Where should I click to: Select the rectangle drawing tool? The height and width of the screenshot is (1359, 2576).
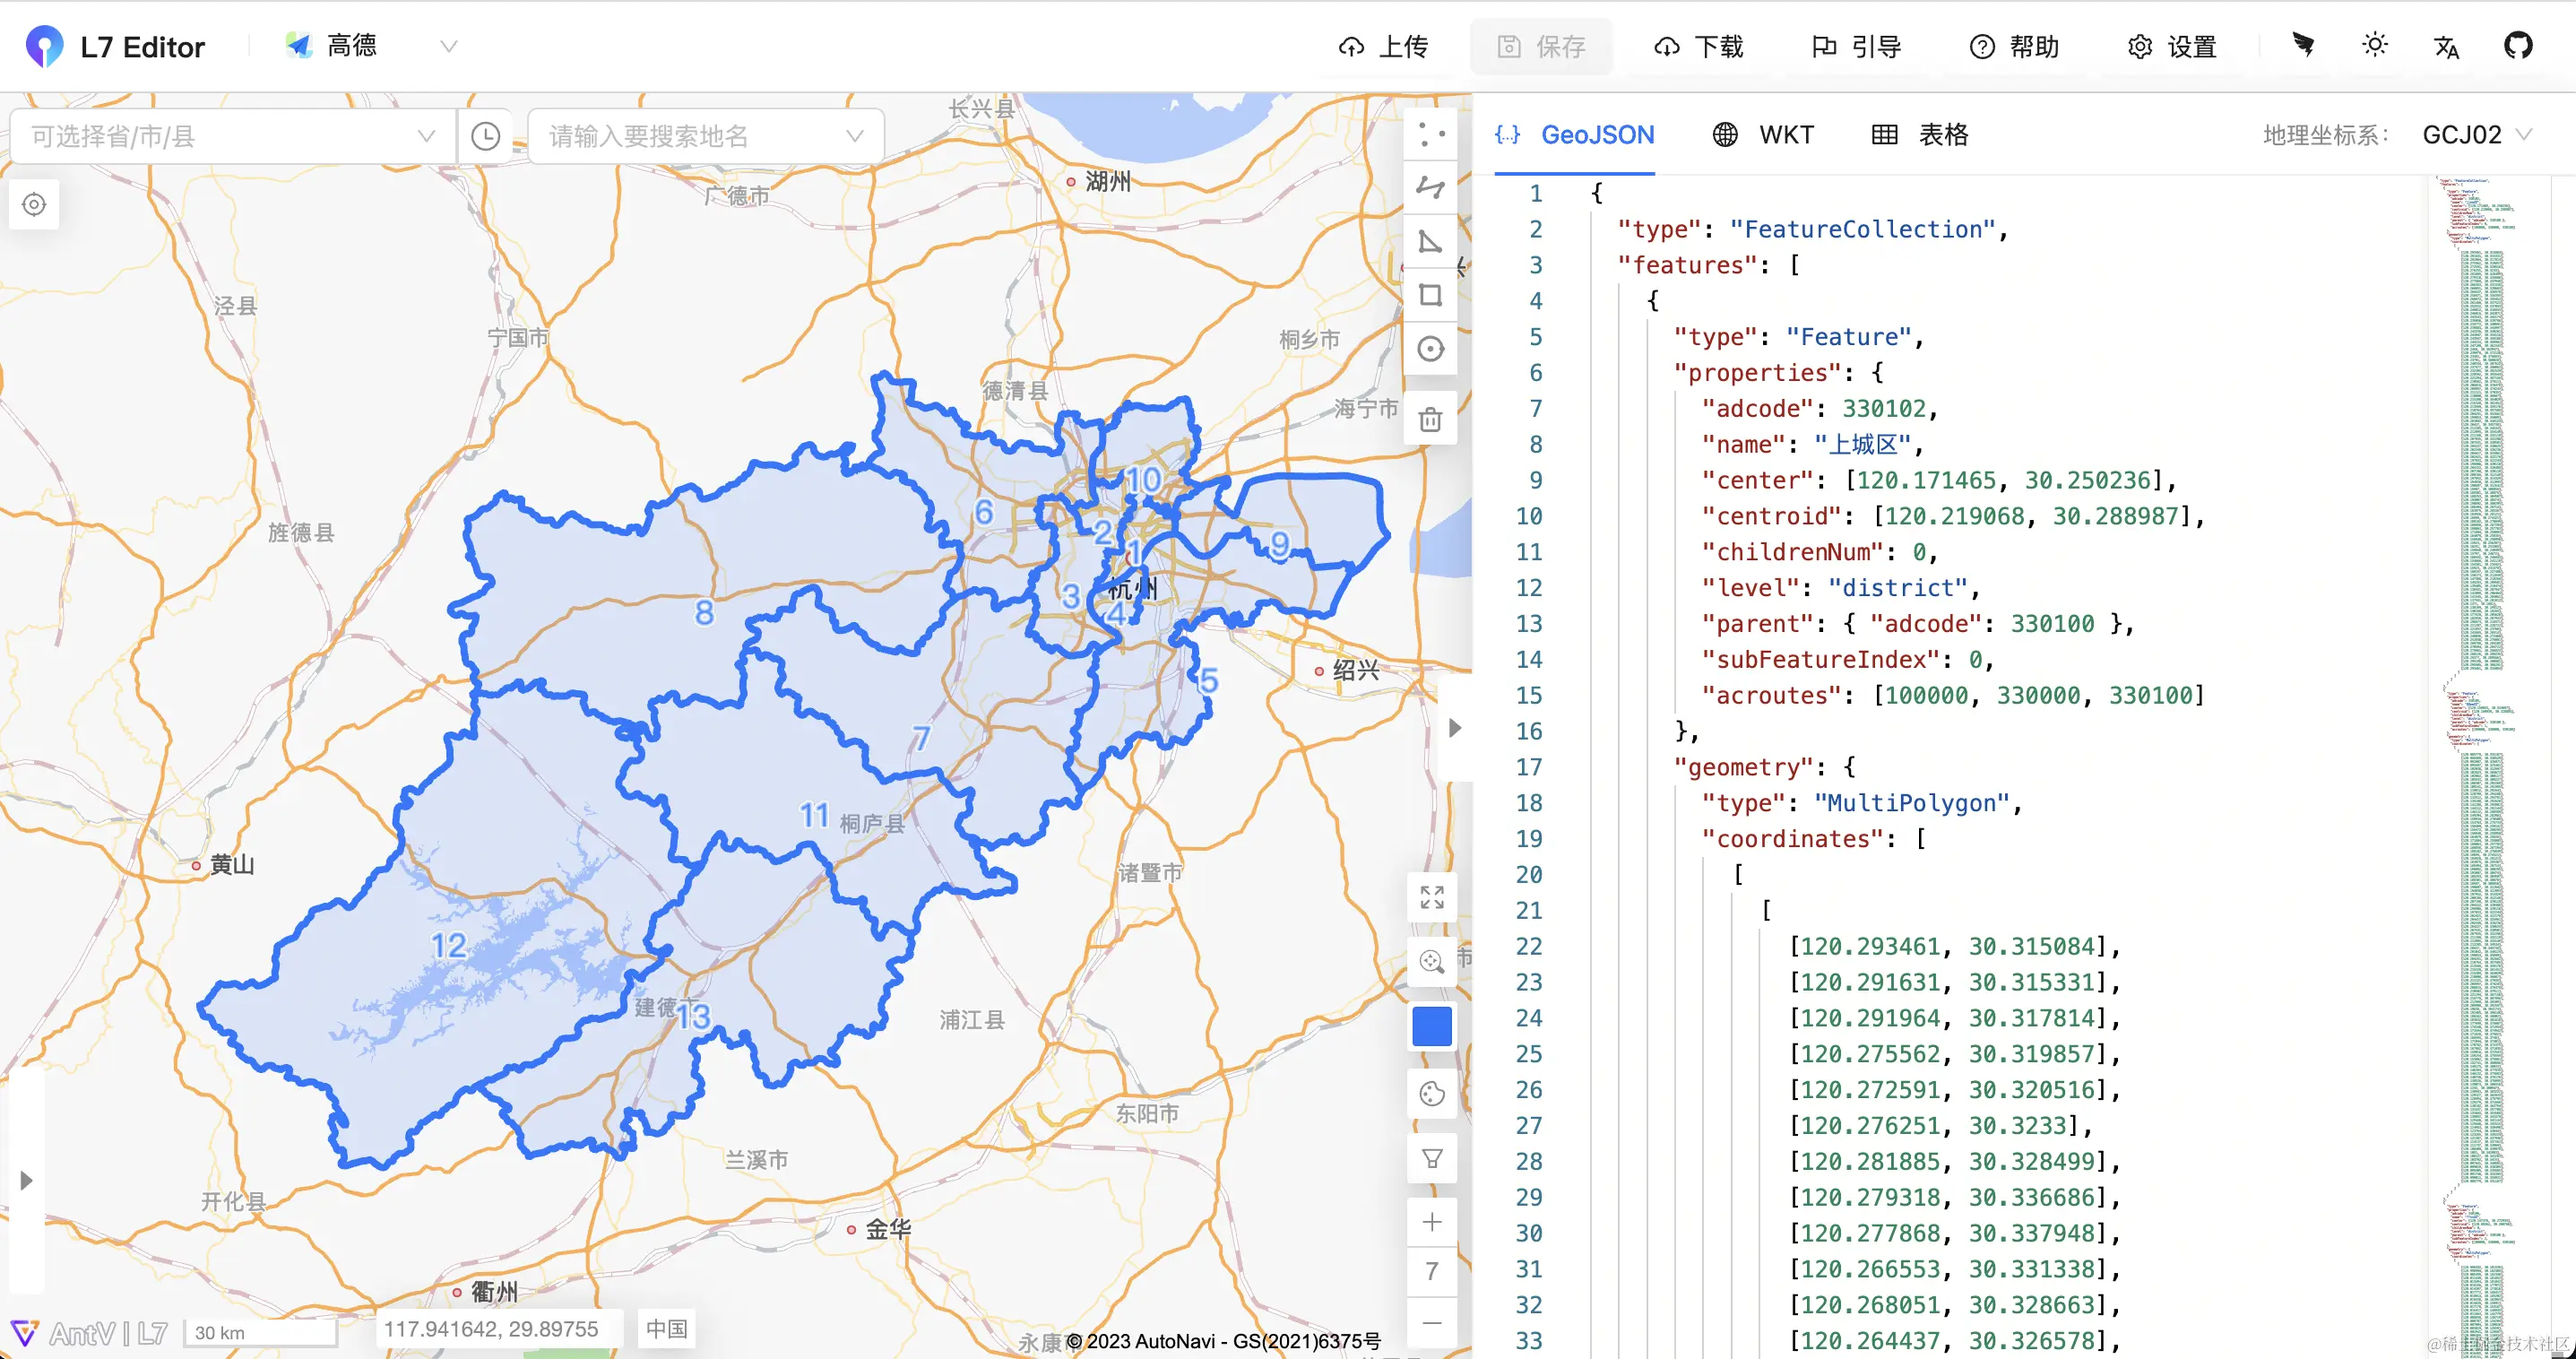pos(1431,296)
